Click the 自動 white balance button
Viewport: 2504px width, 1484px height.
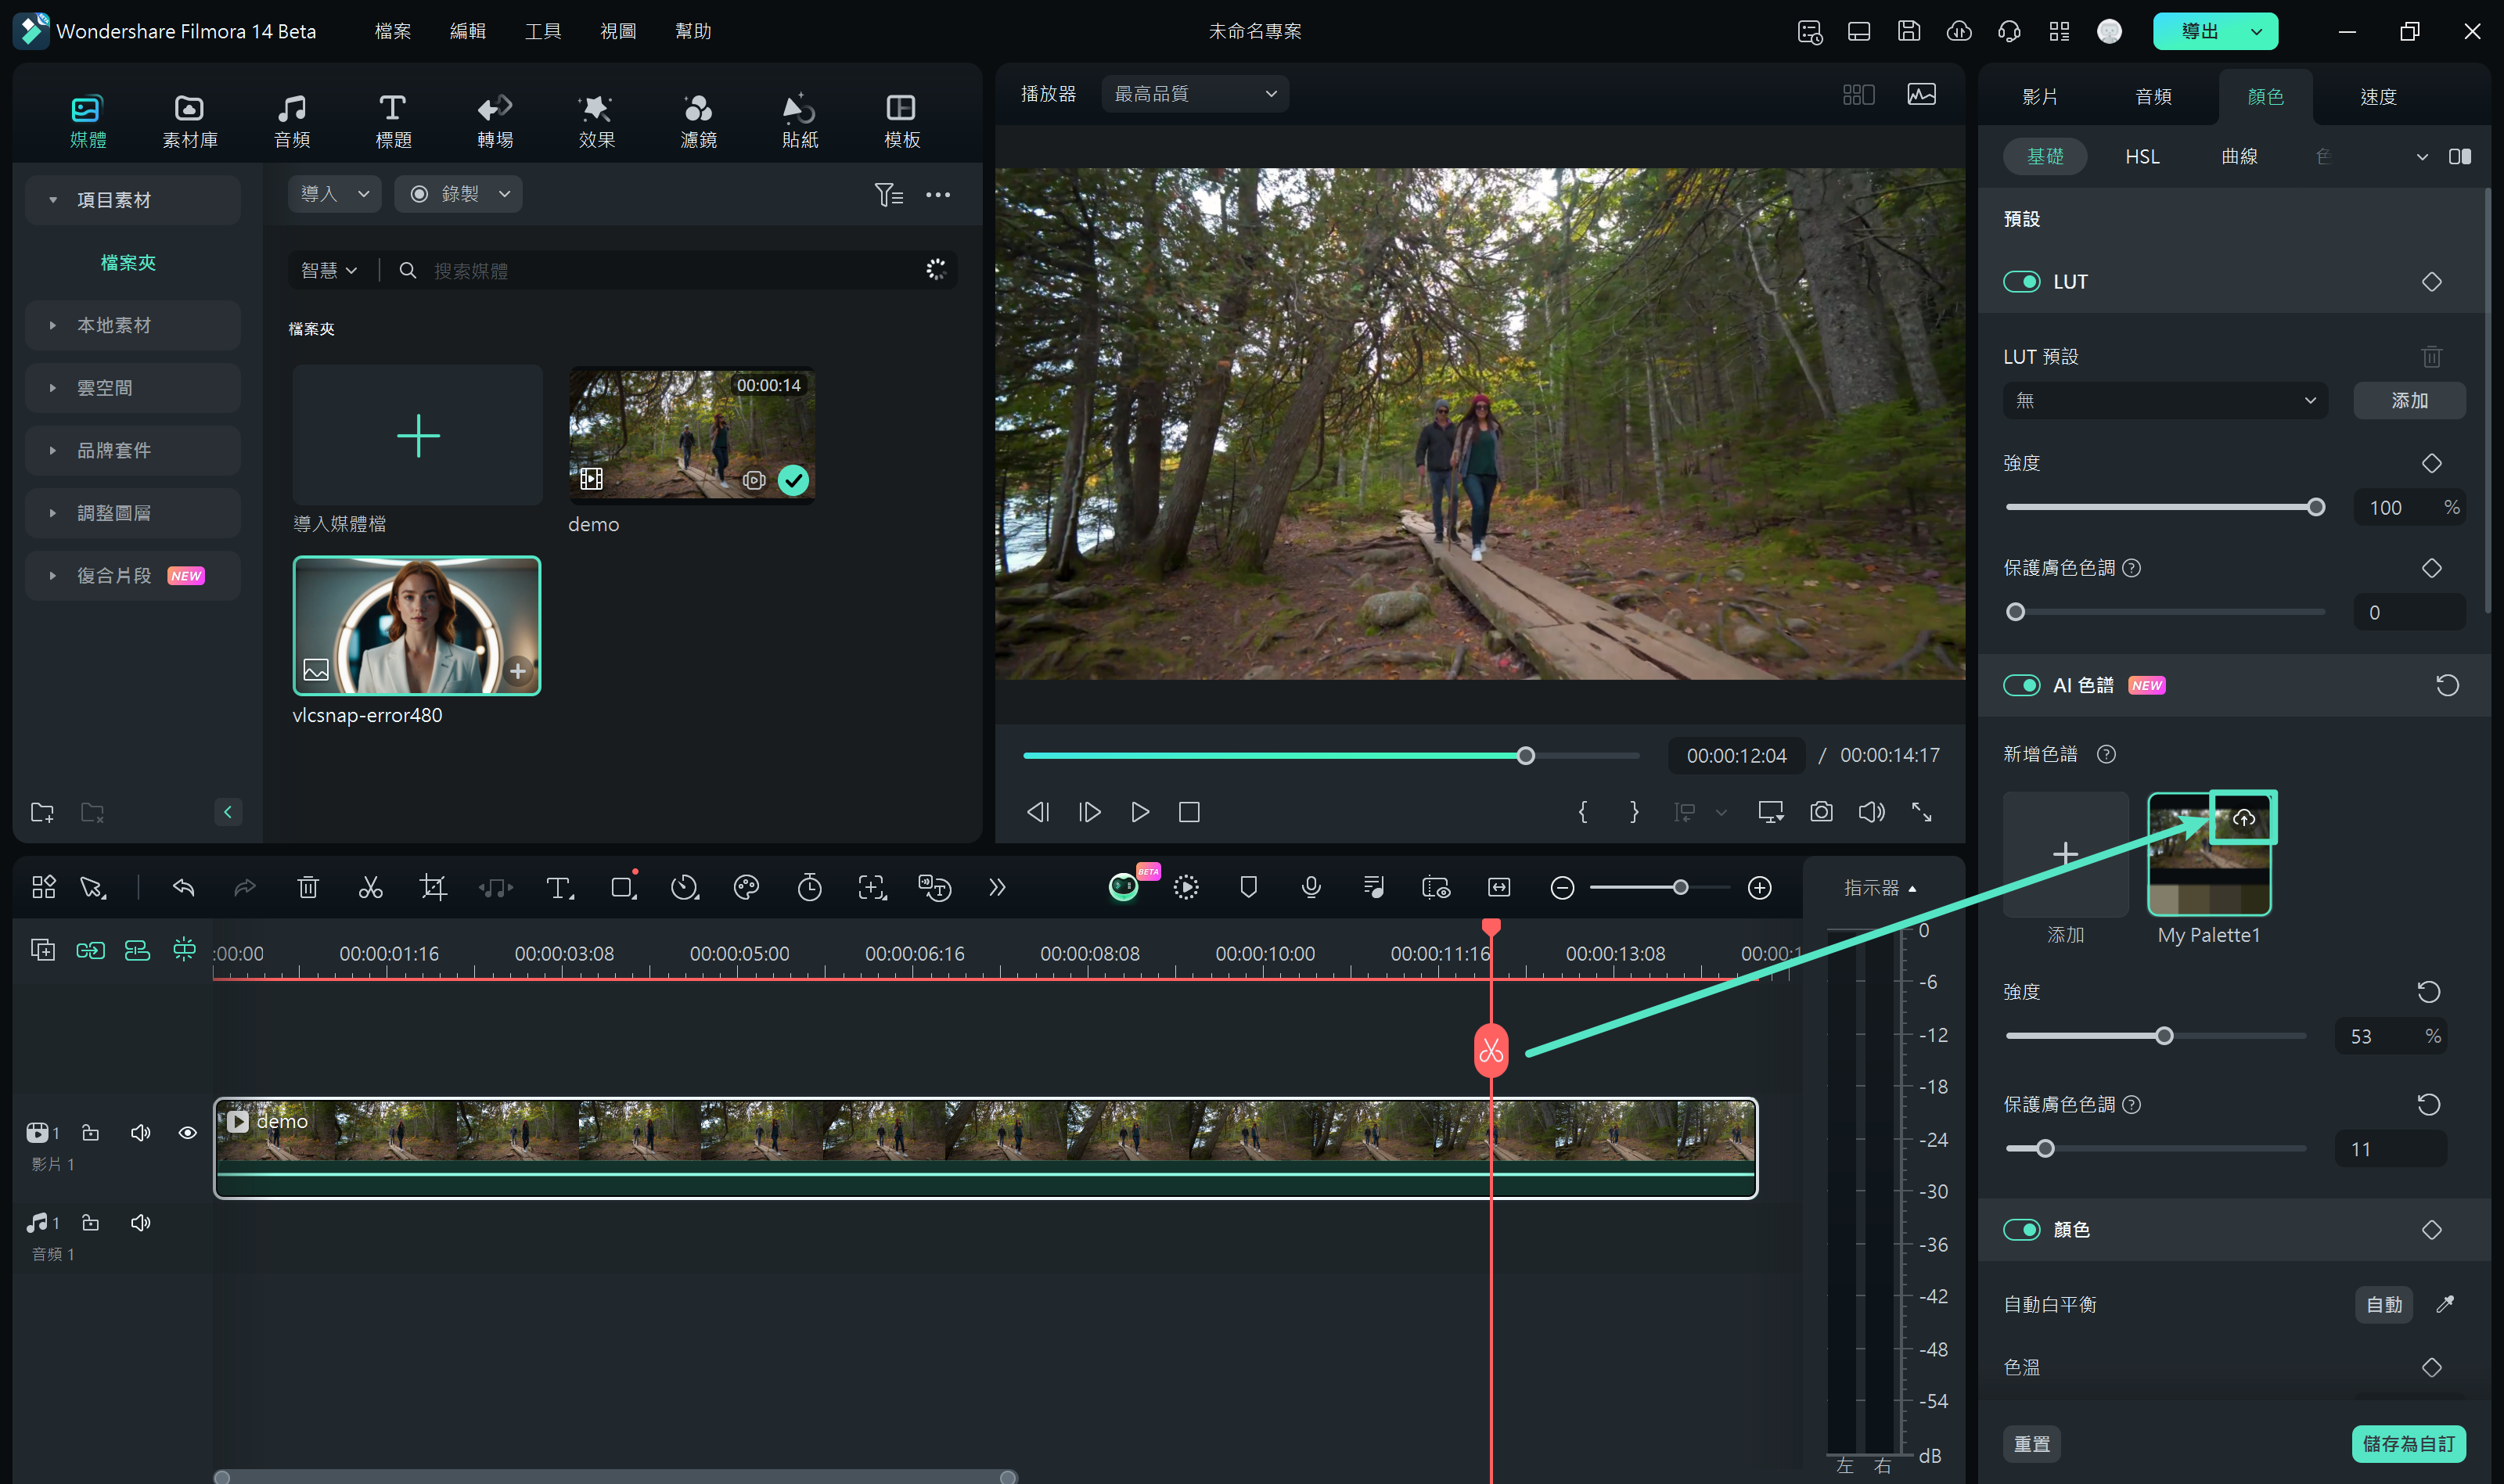pyautogui.click(x=2384, y=1304)
